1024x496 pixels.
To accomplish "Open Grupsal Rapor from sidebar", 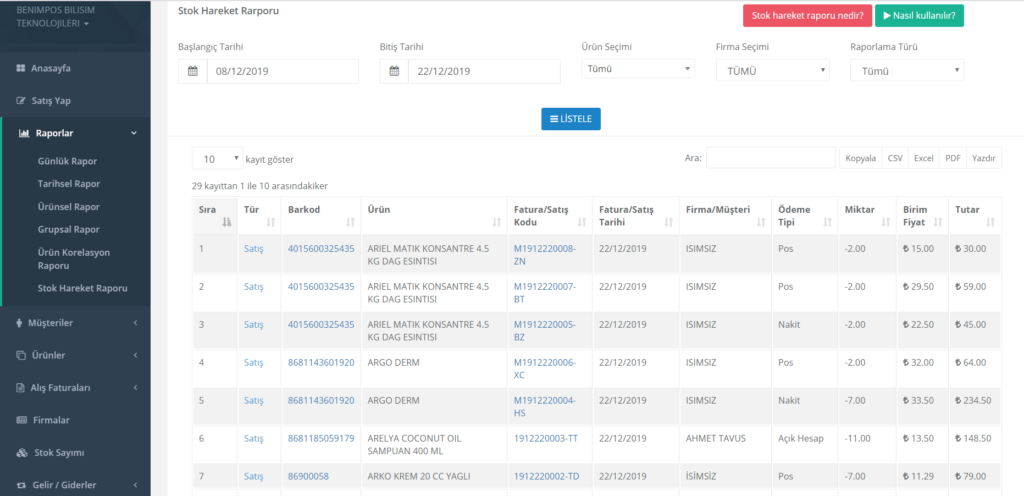I will tap(67, 230).
